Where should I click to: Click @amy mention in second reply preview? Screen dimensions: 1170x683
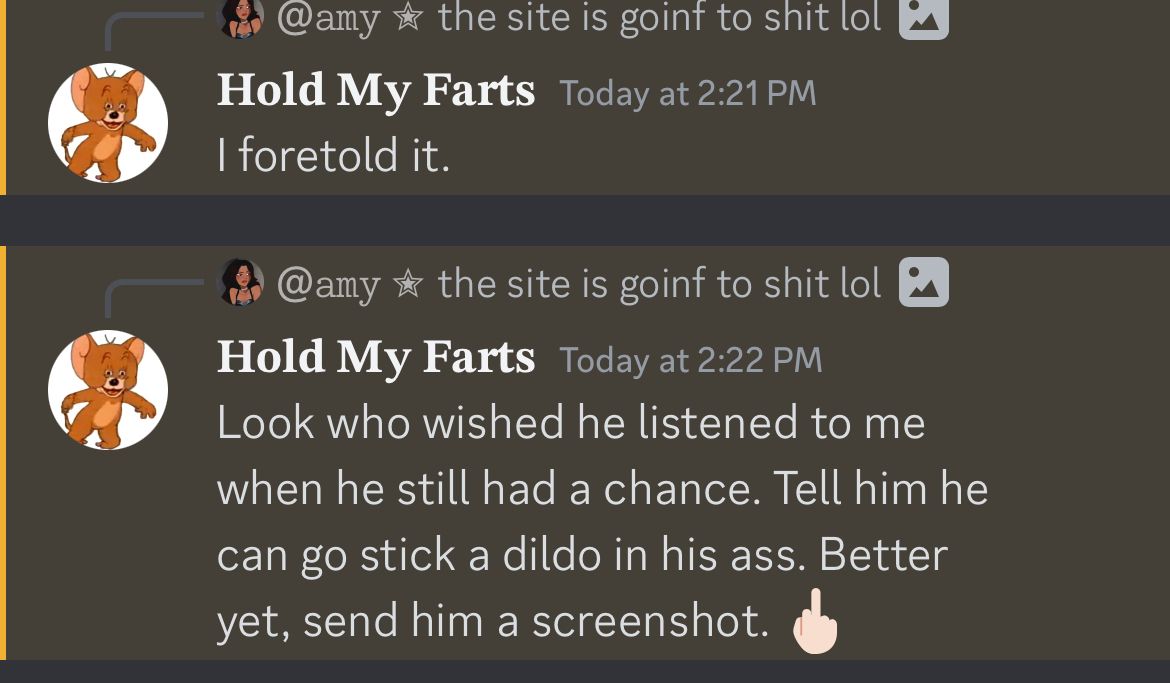pos(328,285)
